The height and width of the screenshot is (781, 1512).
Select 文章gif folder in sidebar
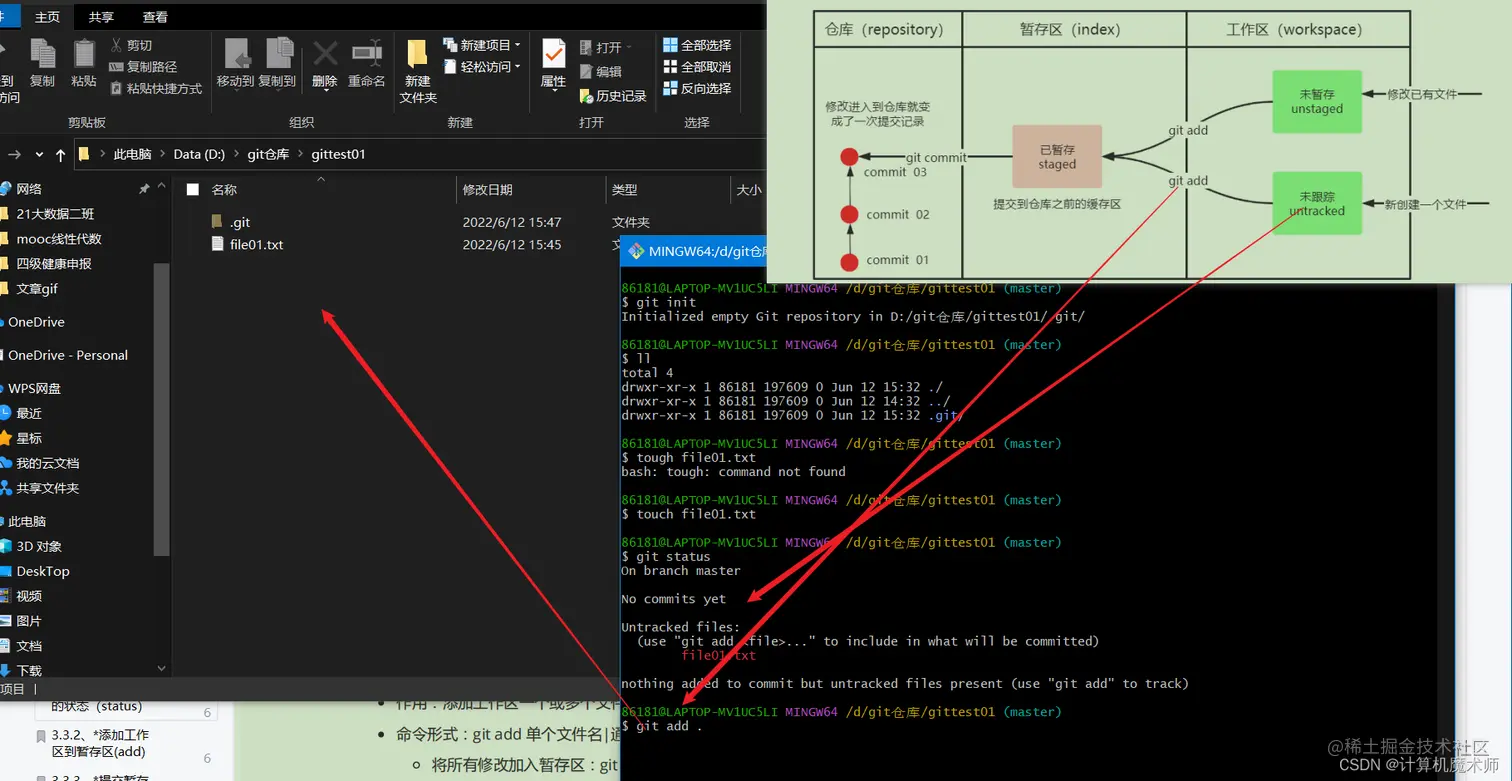(x=37, y=289)
